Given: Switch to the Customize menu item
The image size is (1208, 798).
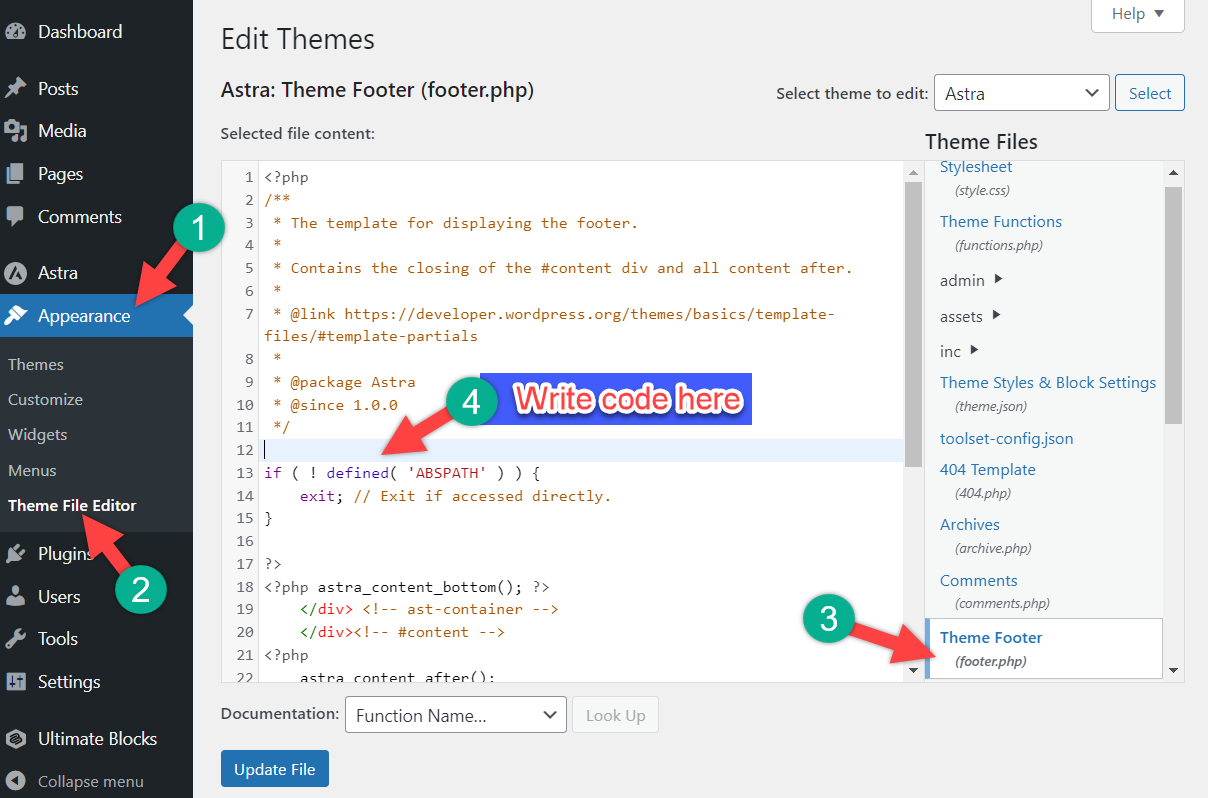Looking at the screenshot, I should click(43, 399).
